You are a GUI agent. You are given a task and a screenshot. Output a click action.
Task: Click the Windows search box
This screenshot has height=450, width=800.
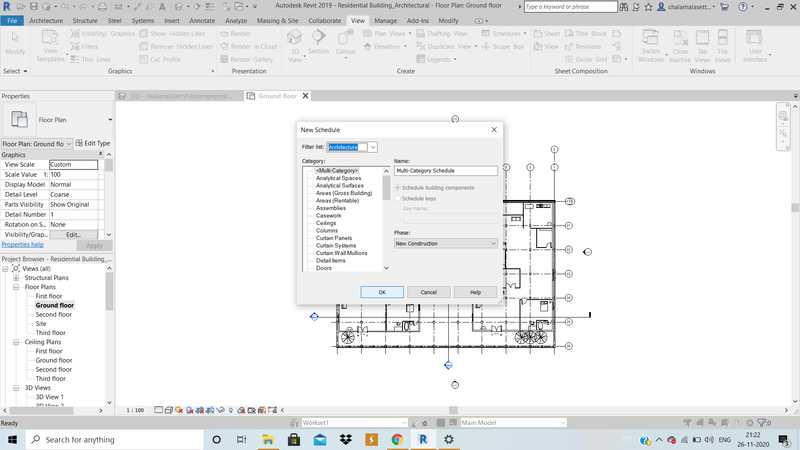click(115, 440)
